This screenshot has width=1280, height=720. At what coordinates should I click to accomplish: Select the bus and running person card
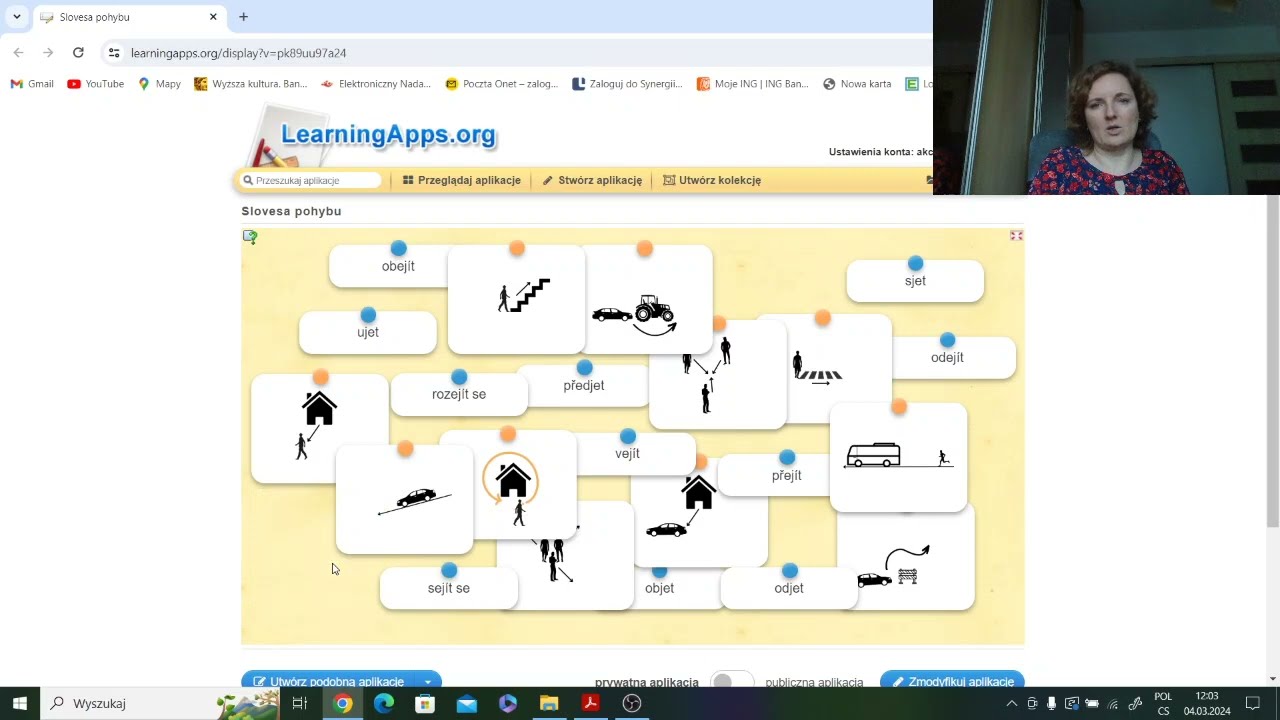coord(898,458)
